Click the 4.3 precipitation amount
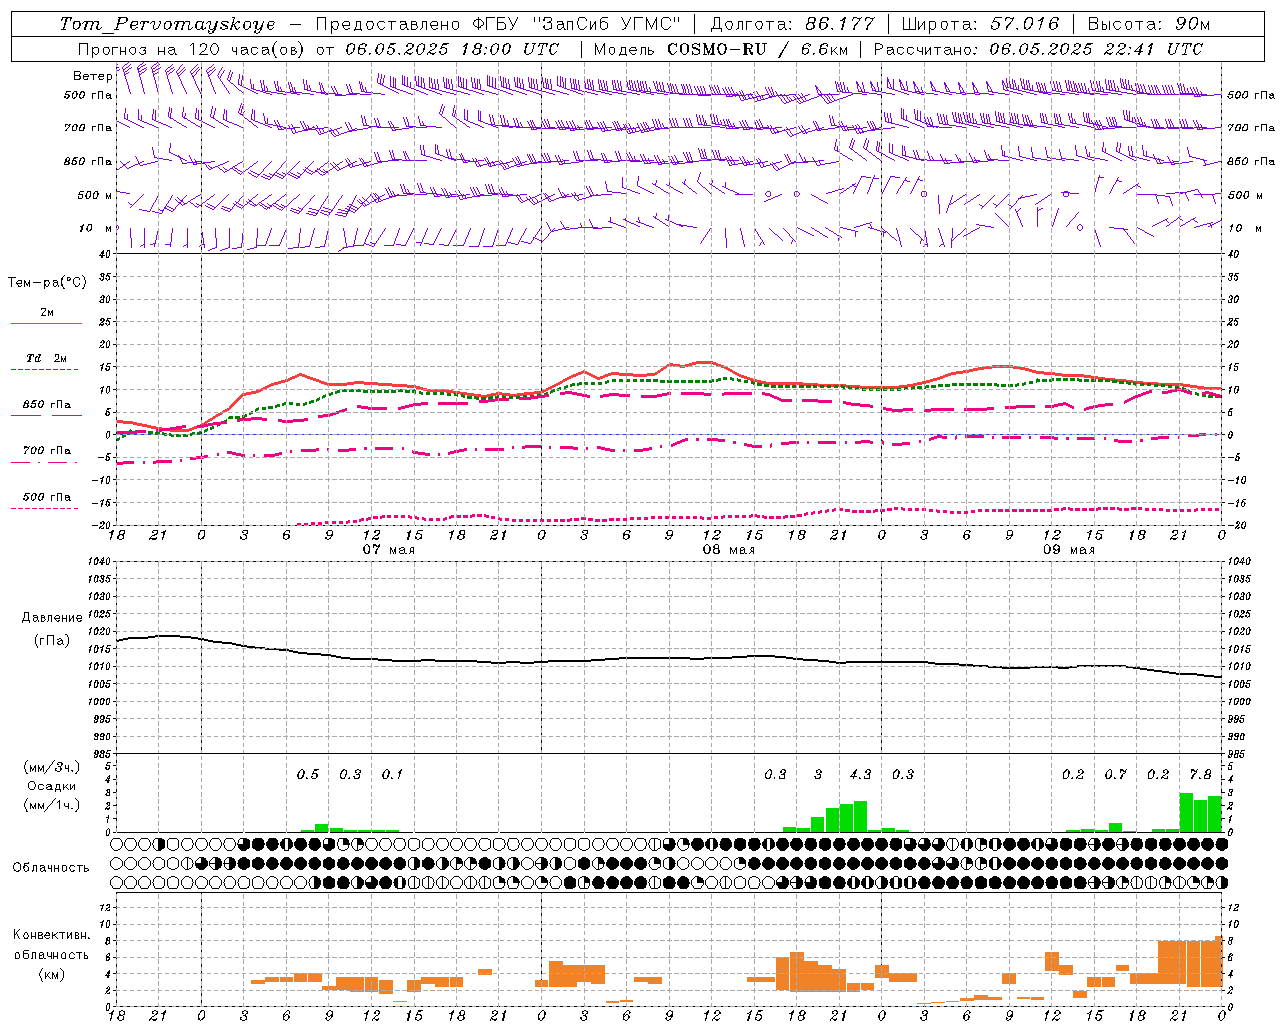The height and width of the screenshot is (1024, 1280). (x=860, y=775)
